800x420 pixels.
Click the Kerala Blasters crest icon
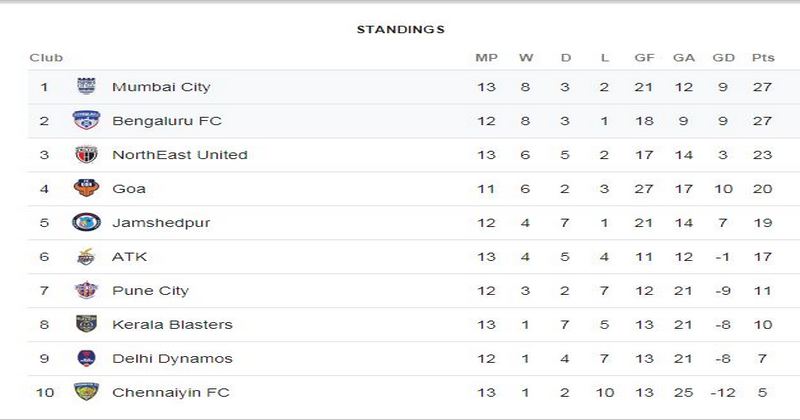[x=86, y=324]
